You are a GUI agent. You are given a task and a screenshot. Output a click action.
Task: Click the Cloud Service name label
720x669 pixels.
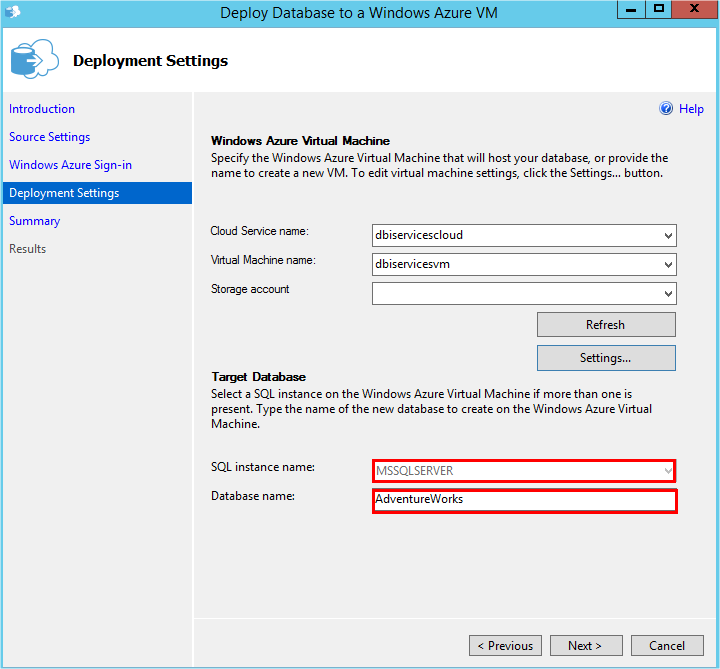pyautogui.click(x=259, y=231)
